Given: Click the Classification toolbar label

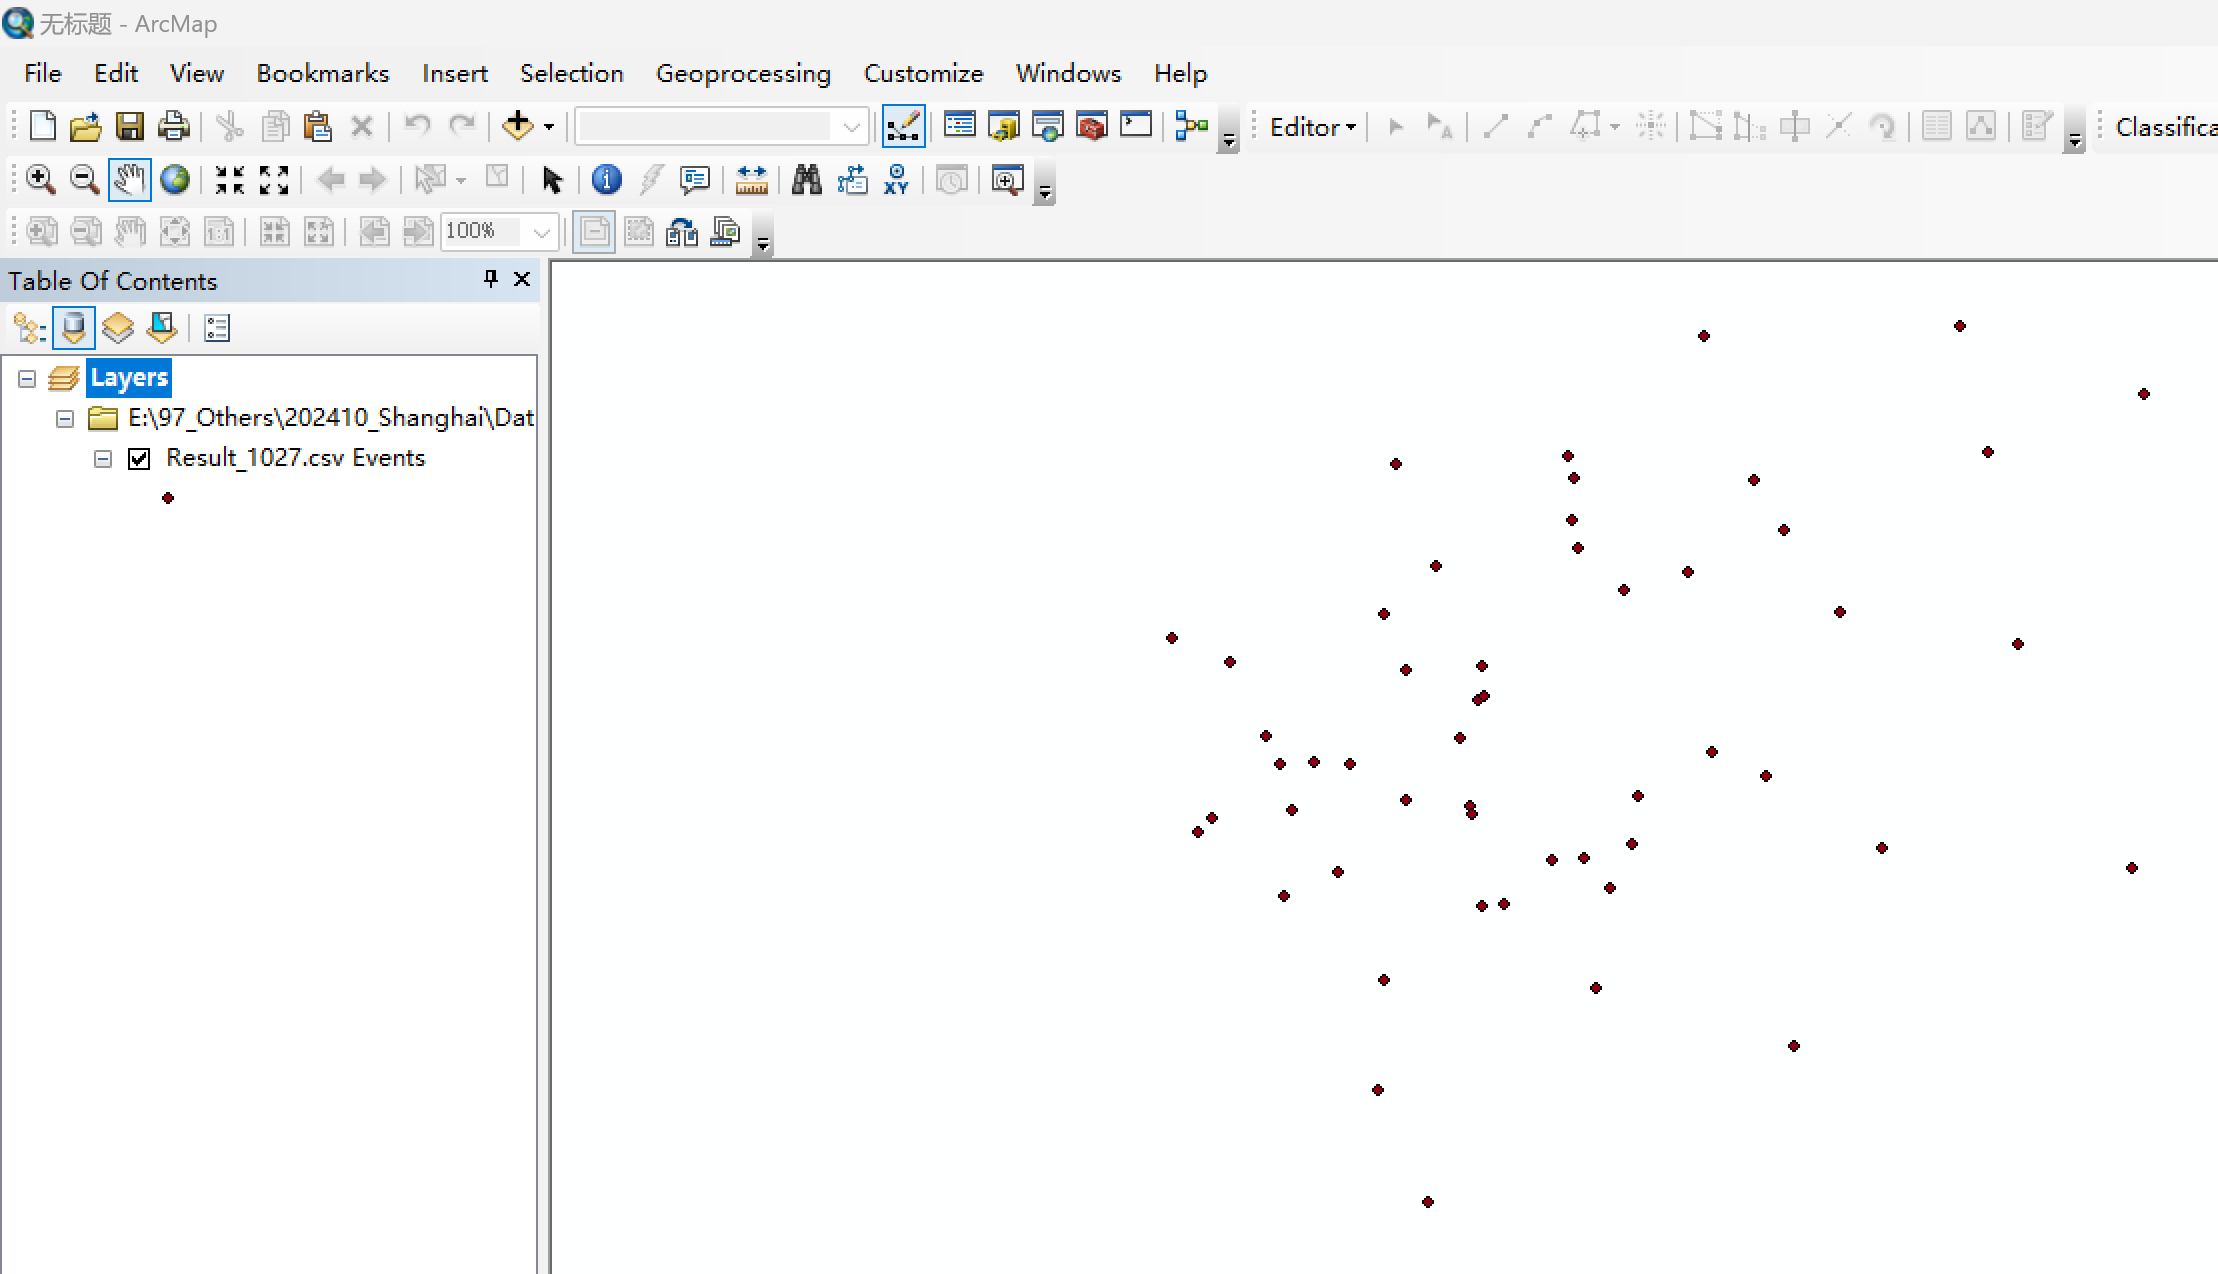Looking at the screenshot, I should 2166,127.
